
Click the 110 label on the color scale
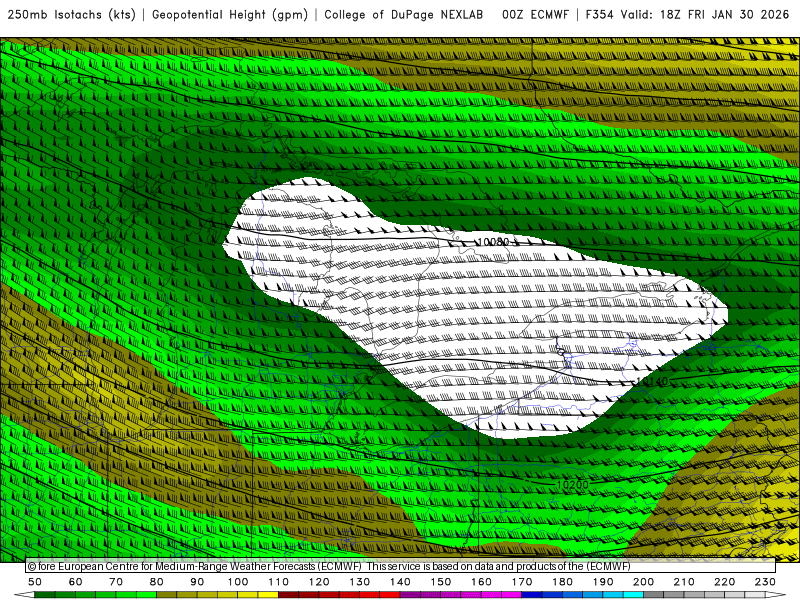(x=279, y=582)
